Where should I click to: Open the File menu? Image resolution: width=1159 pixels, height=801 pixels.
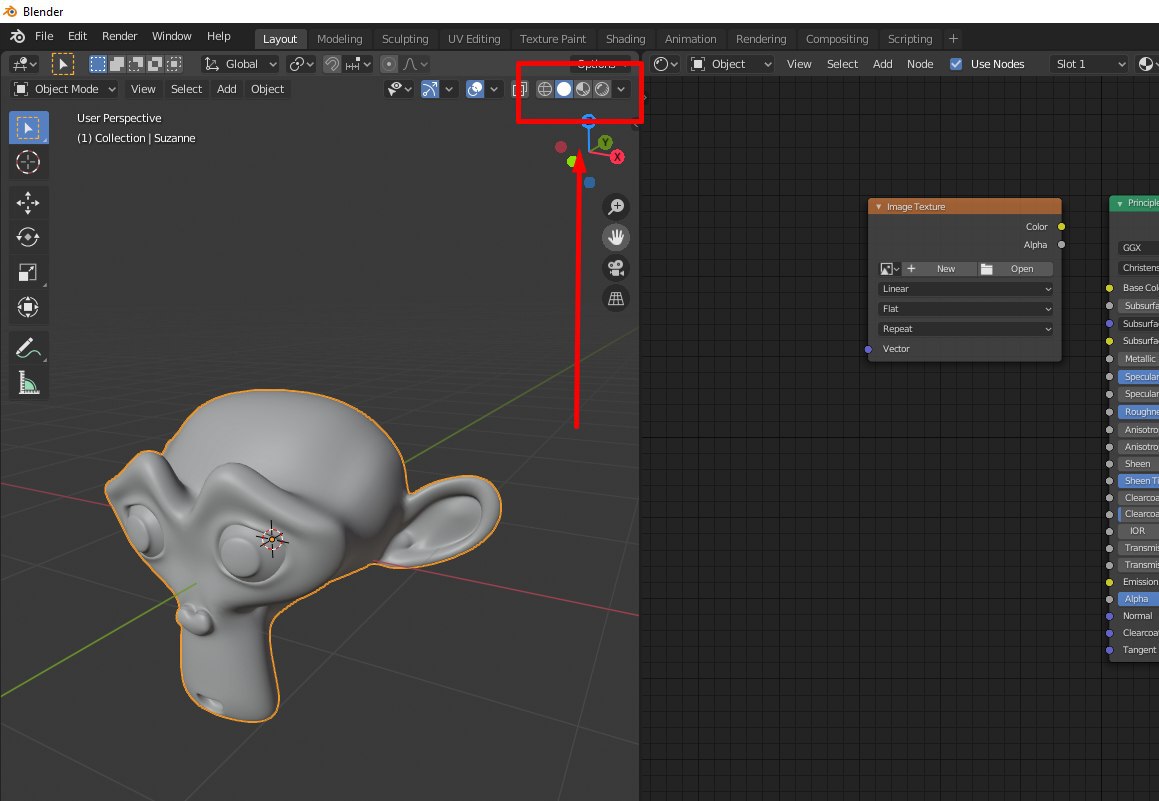44,36
